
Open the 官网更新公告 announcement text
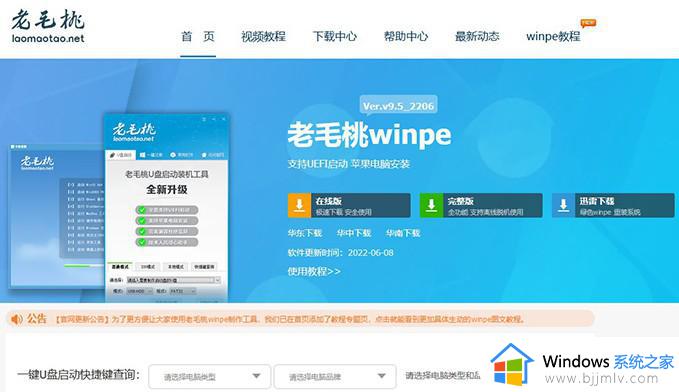tap(289, 319)
